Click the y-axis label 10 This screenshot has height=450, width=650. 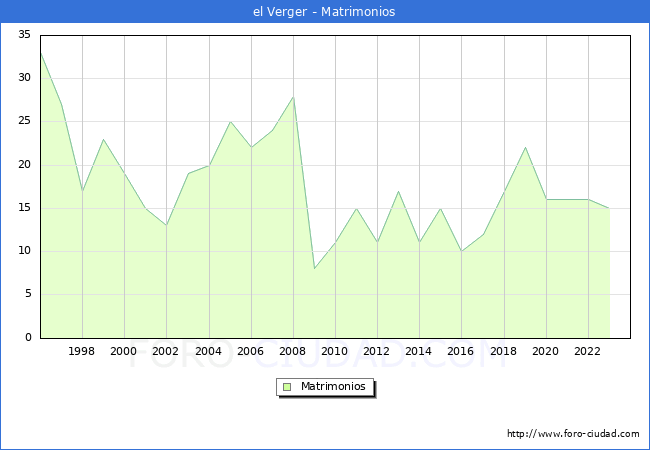[x=25, y=251]
